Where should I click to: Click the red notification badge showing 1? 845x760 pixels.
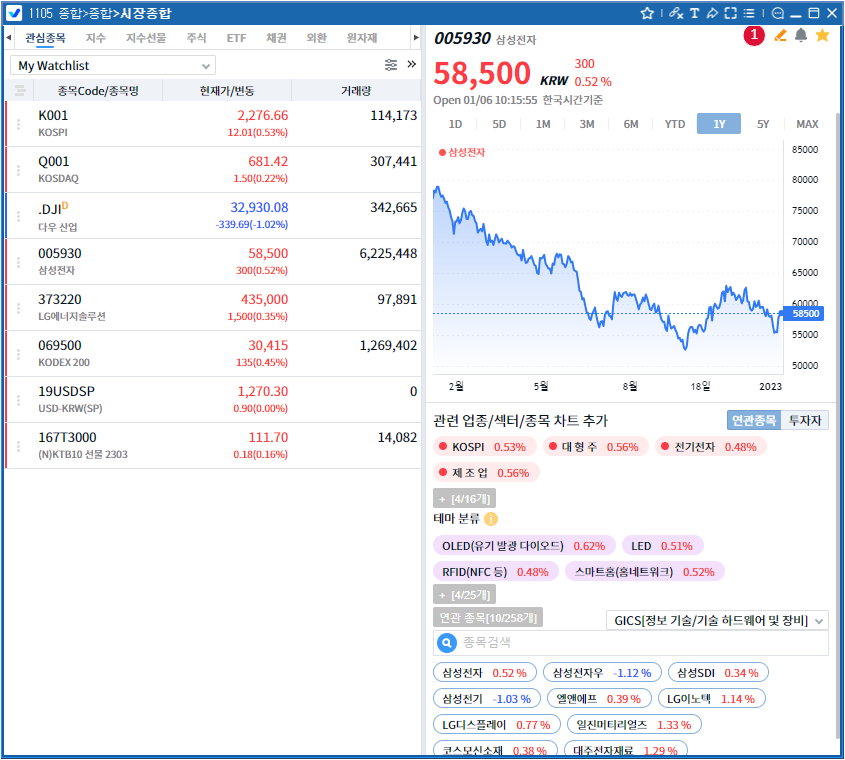pos(753,36)
